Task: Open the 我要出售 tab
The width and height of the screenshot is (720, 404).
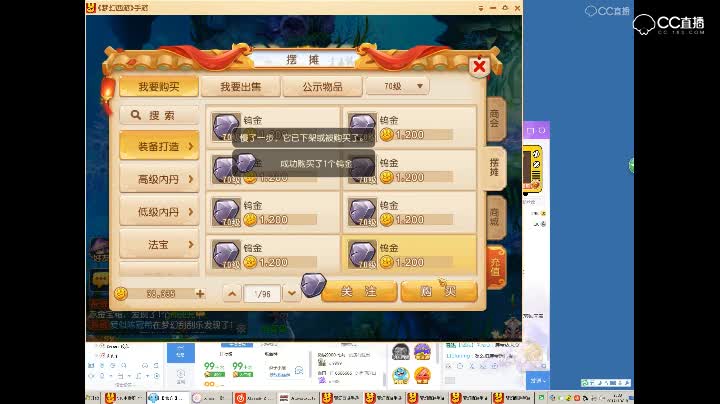Action: click(241, 87)
